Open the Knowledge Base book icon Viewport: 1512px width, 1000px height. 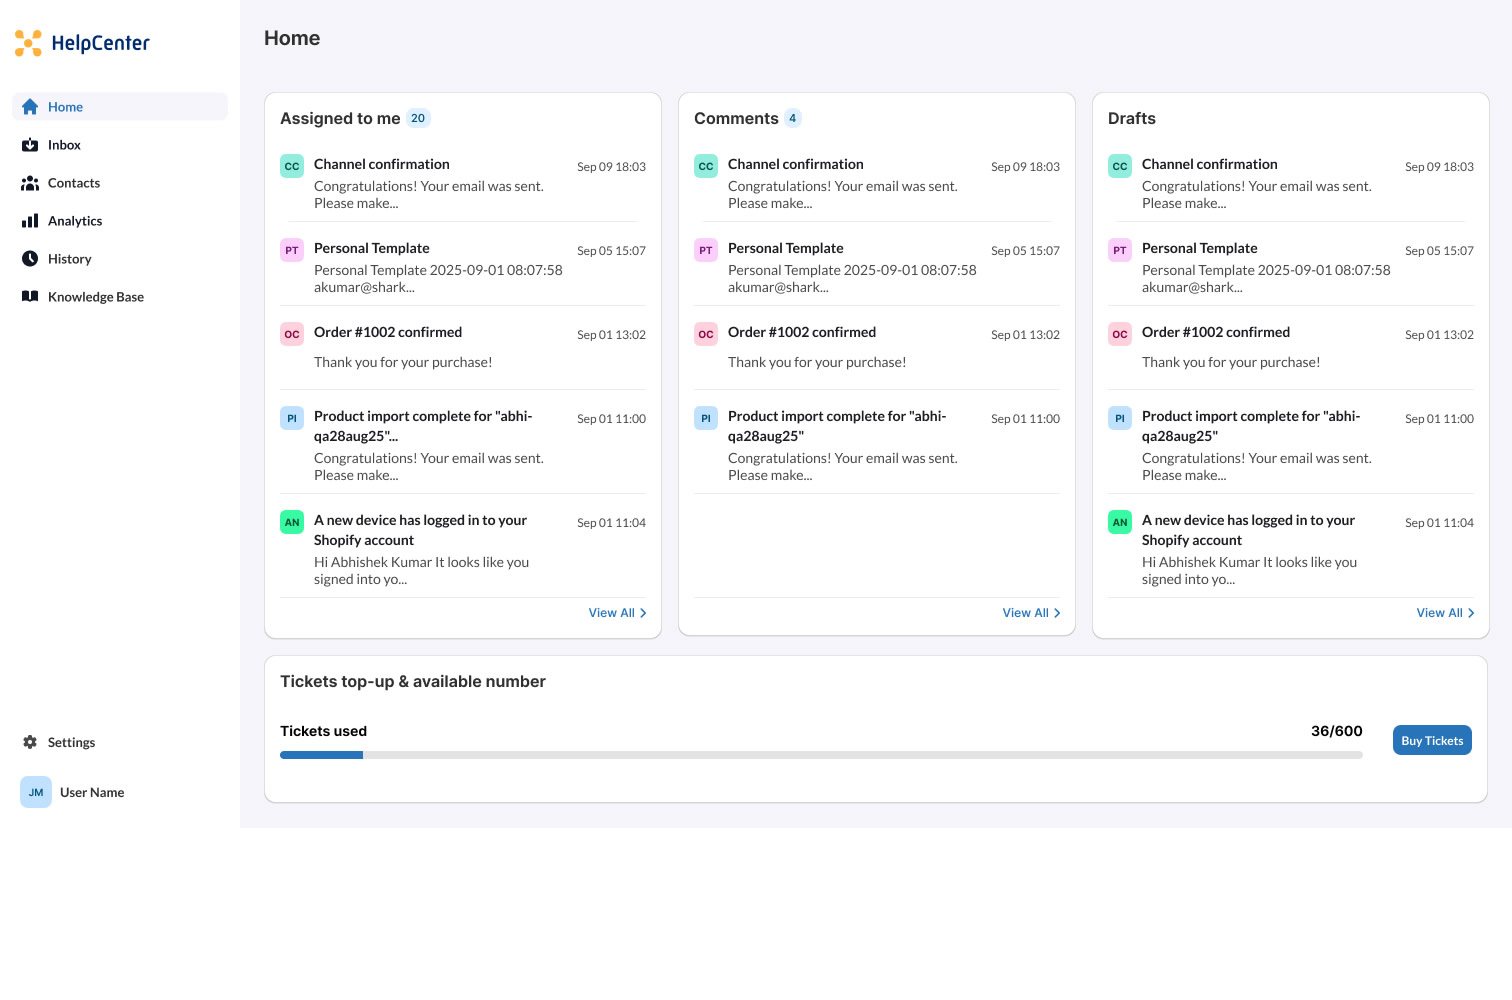(30, 297)
